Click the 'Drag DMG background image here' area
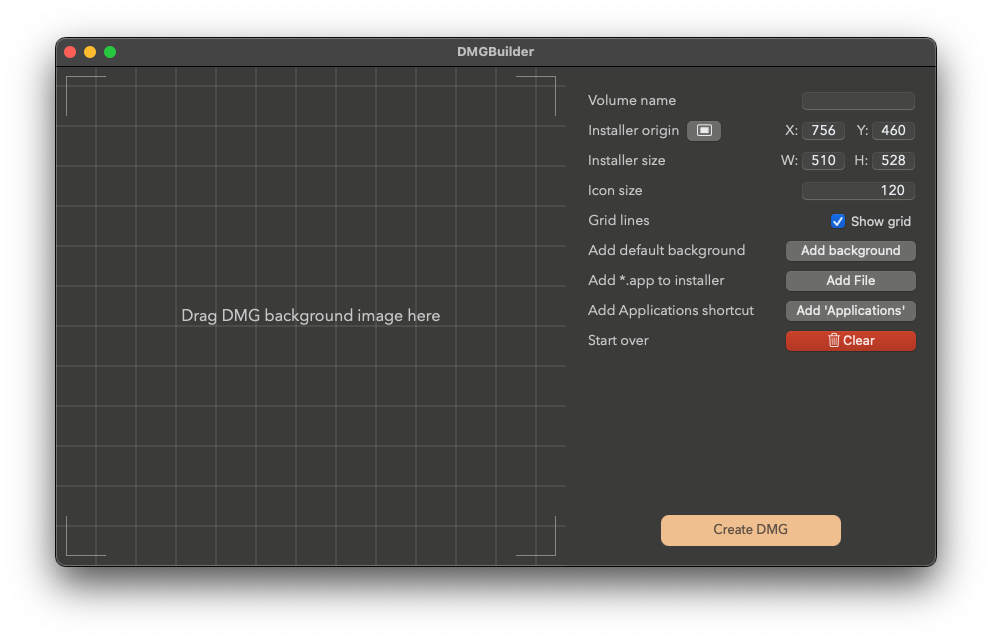 310,316
